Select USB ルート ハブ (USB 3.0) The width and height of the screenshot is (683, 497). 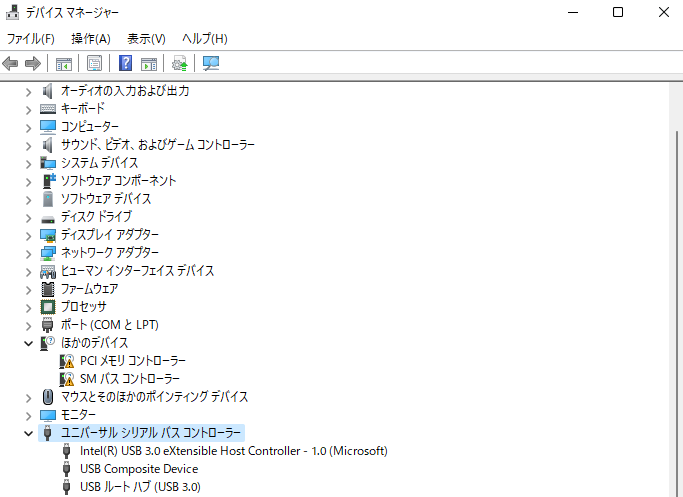click(140, 487)
